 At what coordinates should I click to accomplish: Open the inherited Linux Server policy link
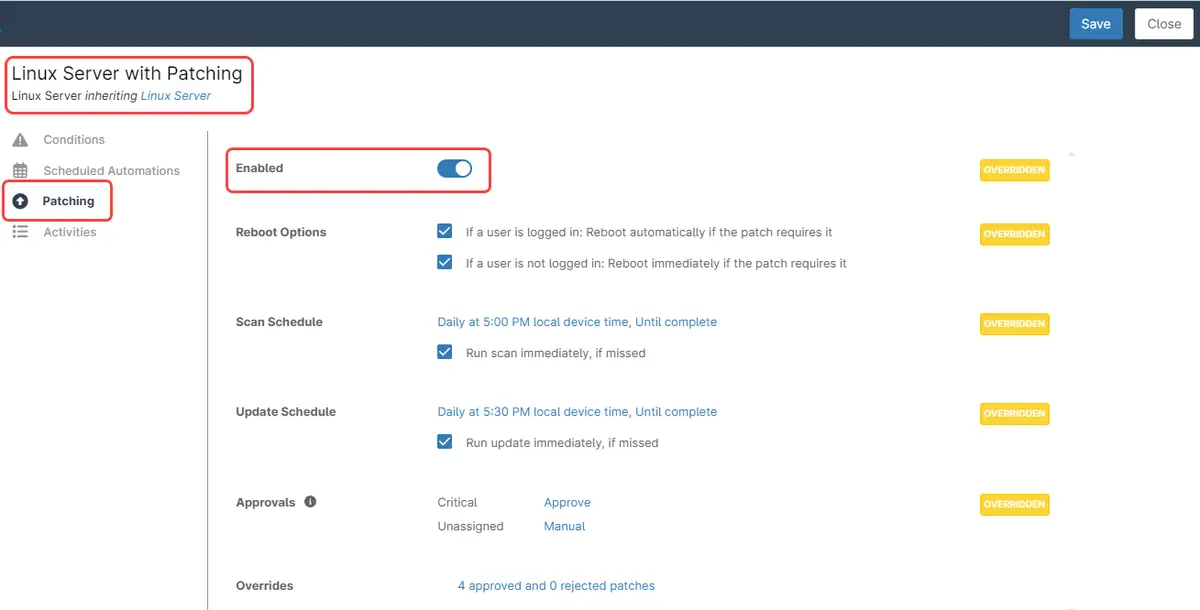coord(176,96)
